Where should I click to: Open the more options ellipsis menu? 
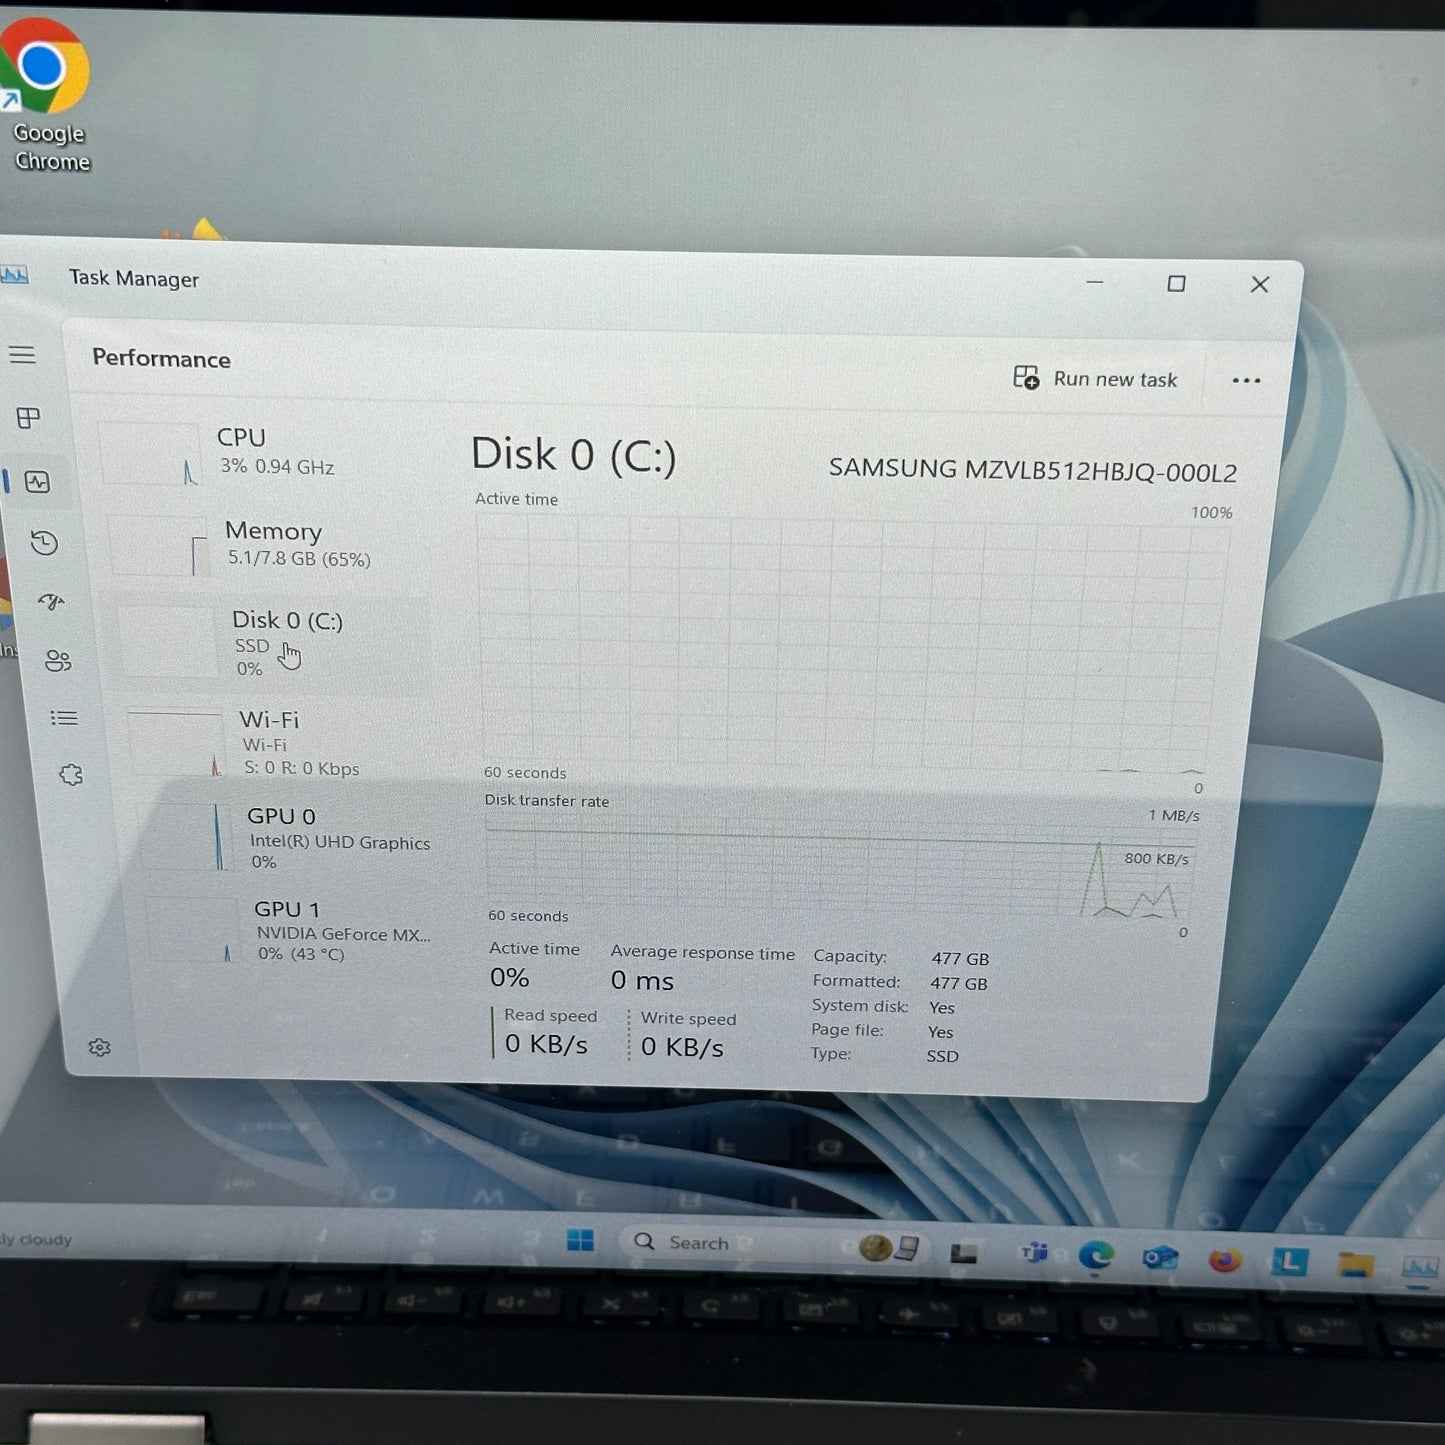pyautogui.click(x=1246, y=380)
